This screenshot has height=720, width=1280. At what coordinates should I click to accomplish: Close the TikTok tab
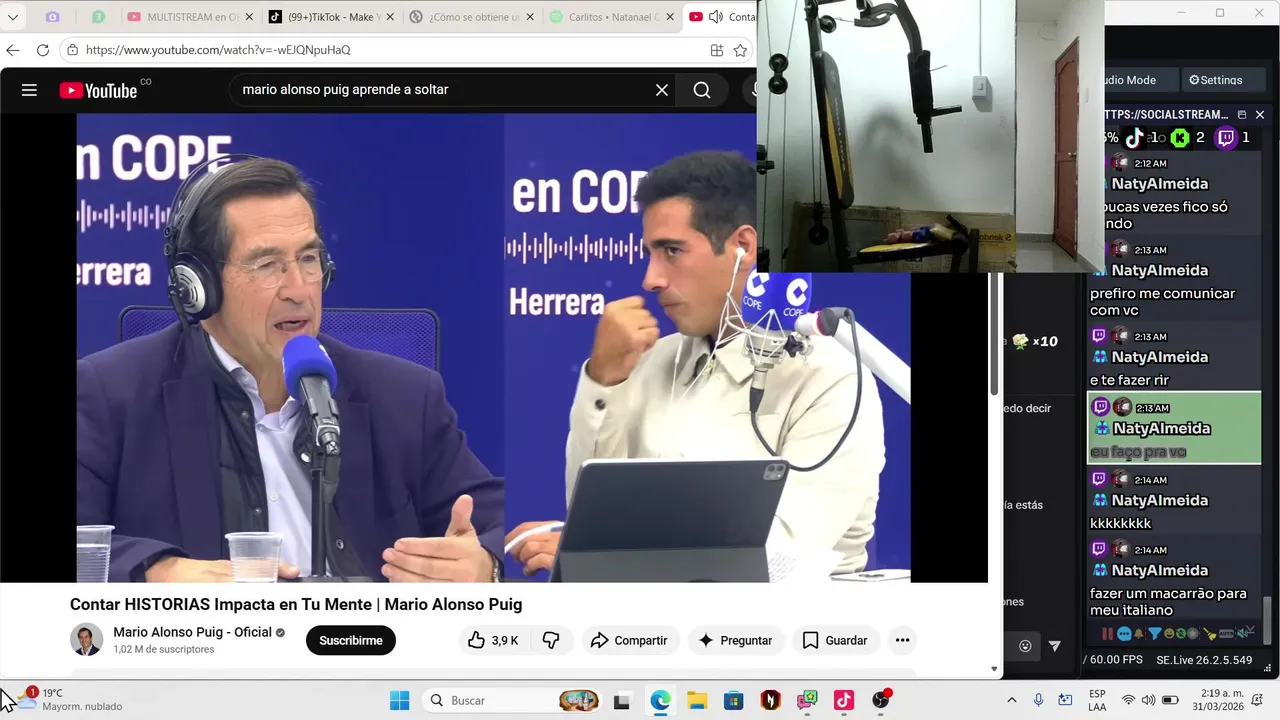[x=390, y=17]
